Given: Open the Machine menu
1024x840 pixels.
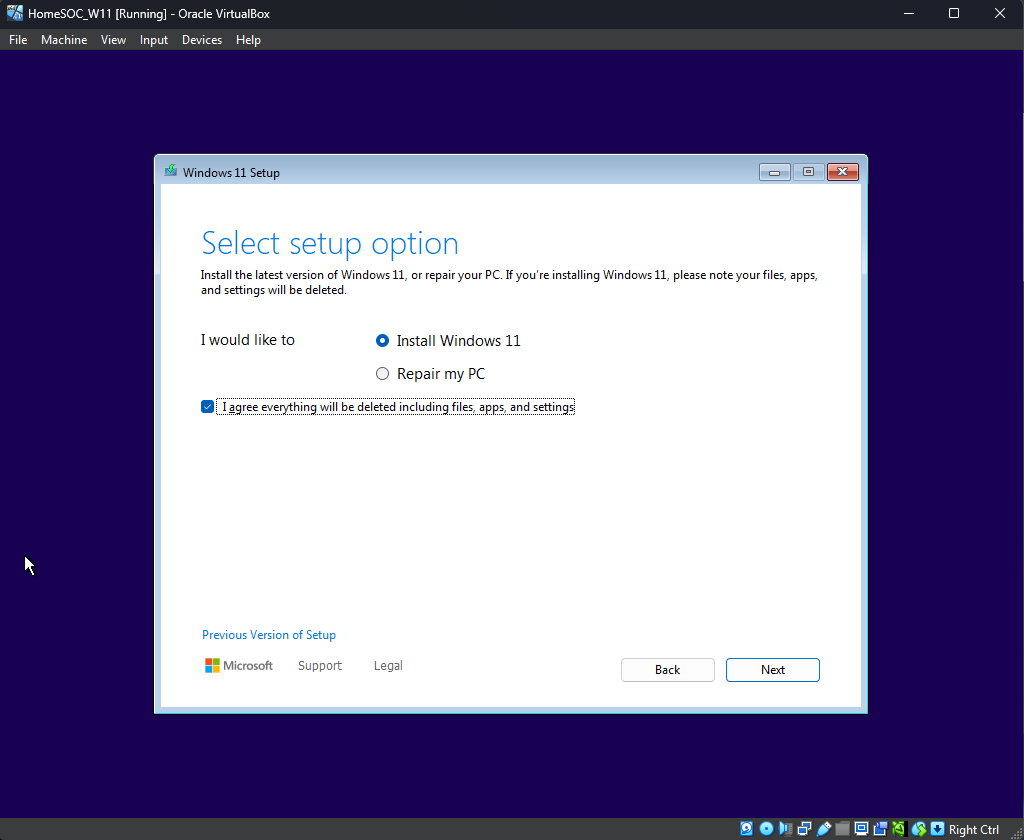Looking at the screenshot, I should (64, 40).
